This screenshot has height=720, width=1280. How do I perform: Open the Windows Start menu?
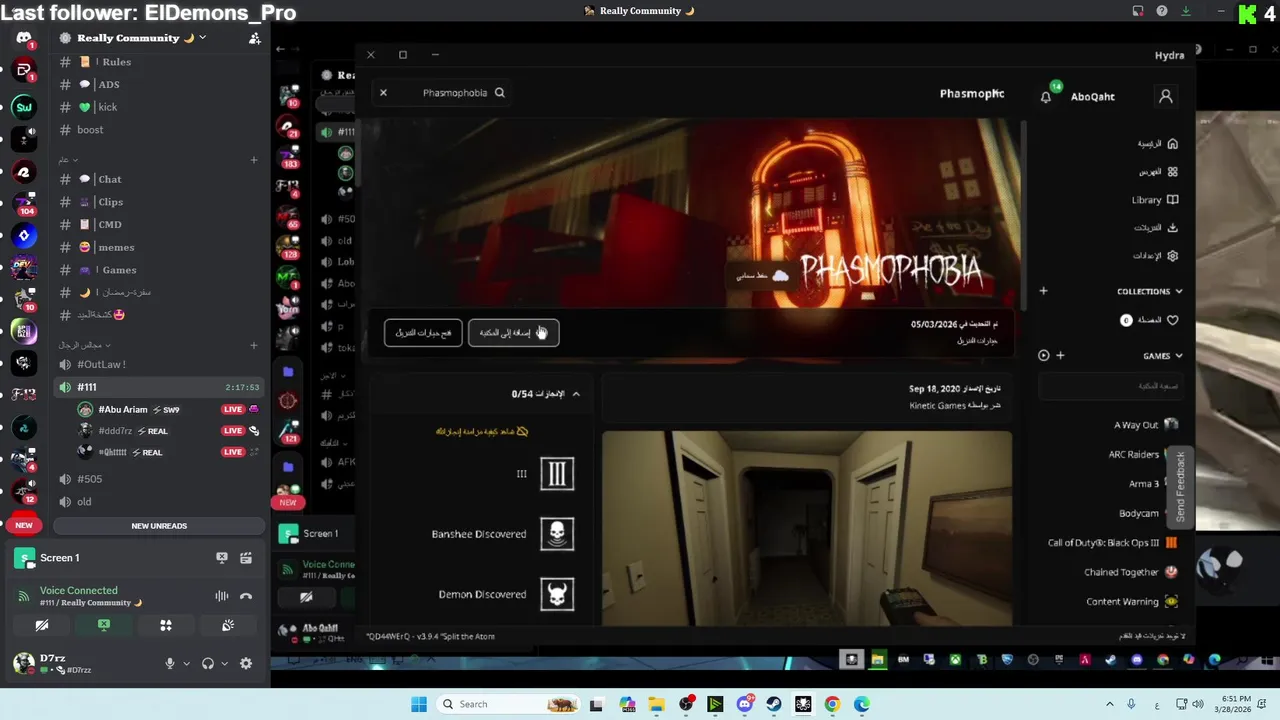pos(419,704)
